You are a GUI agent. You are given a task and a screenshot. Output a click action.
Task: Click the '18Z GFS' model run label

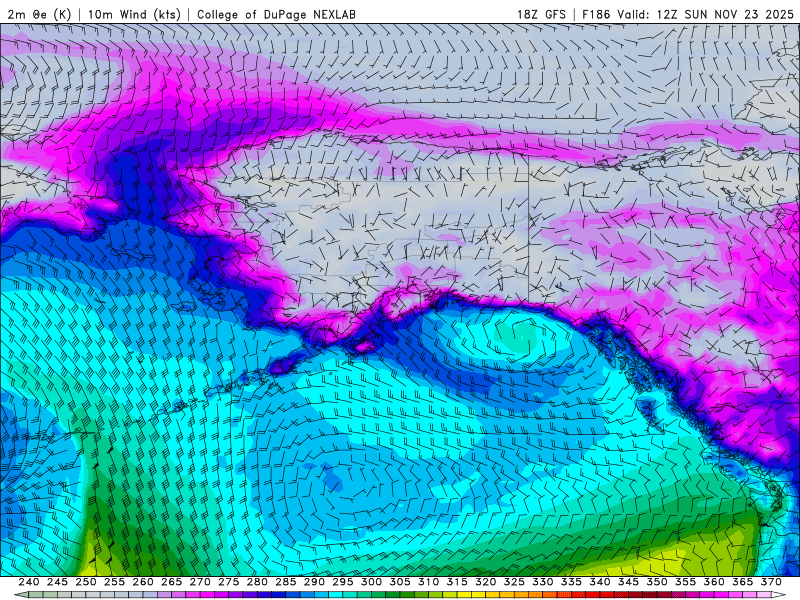click(x=541, y=14)
